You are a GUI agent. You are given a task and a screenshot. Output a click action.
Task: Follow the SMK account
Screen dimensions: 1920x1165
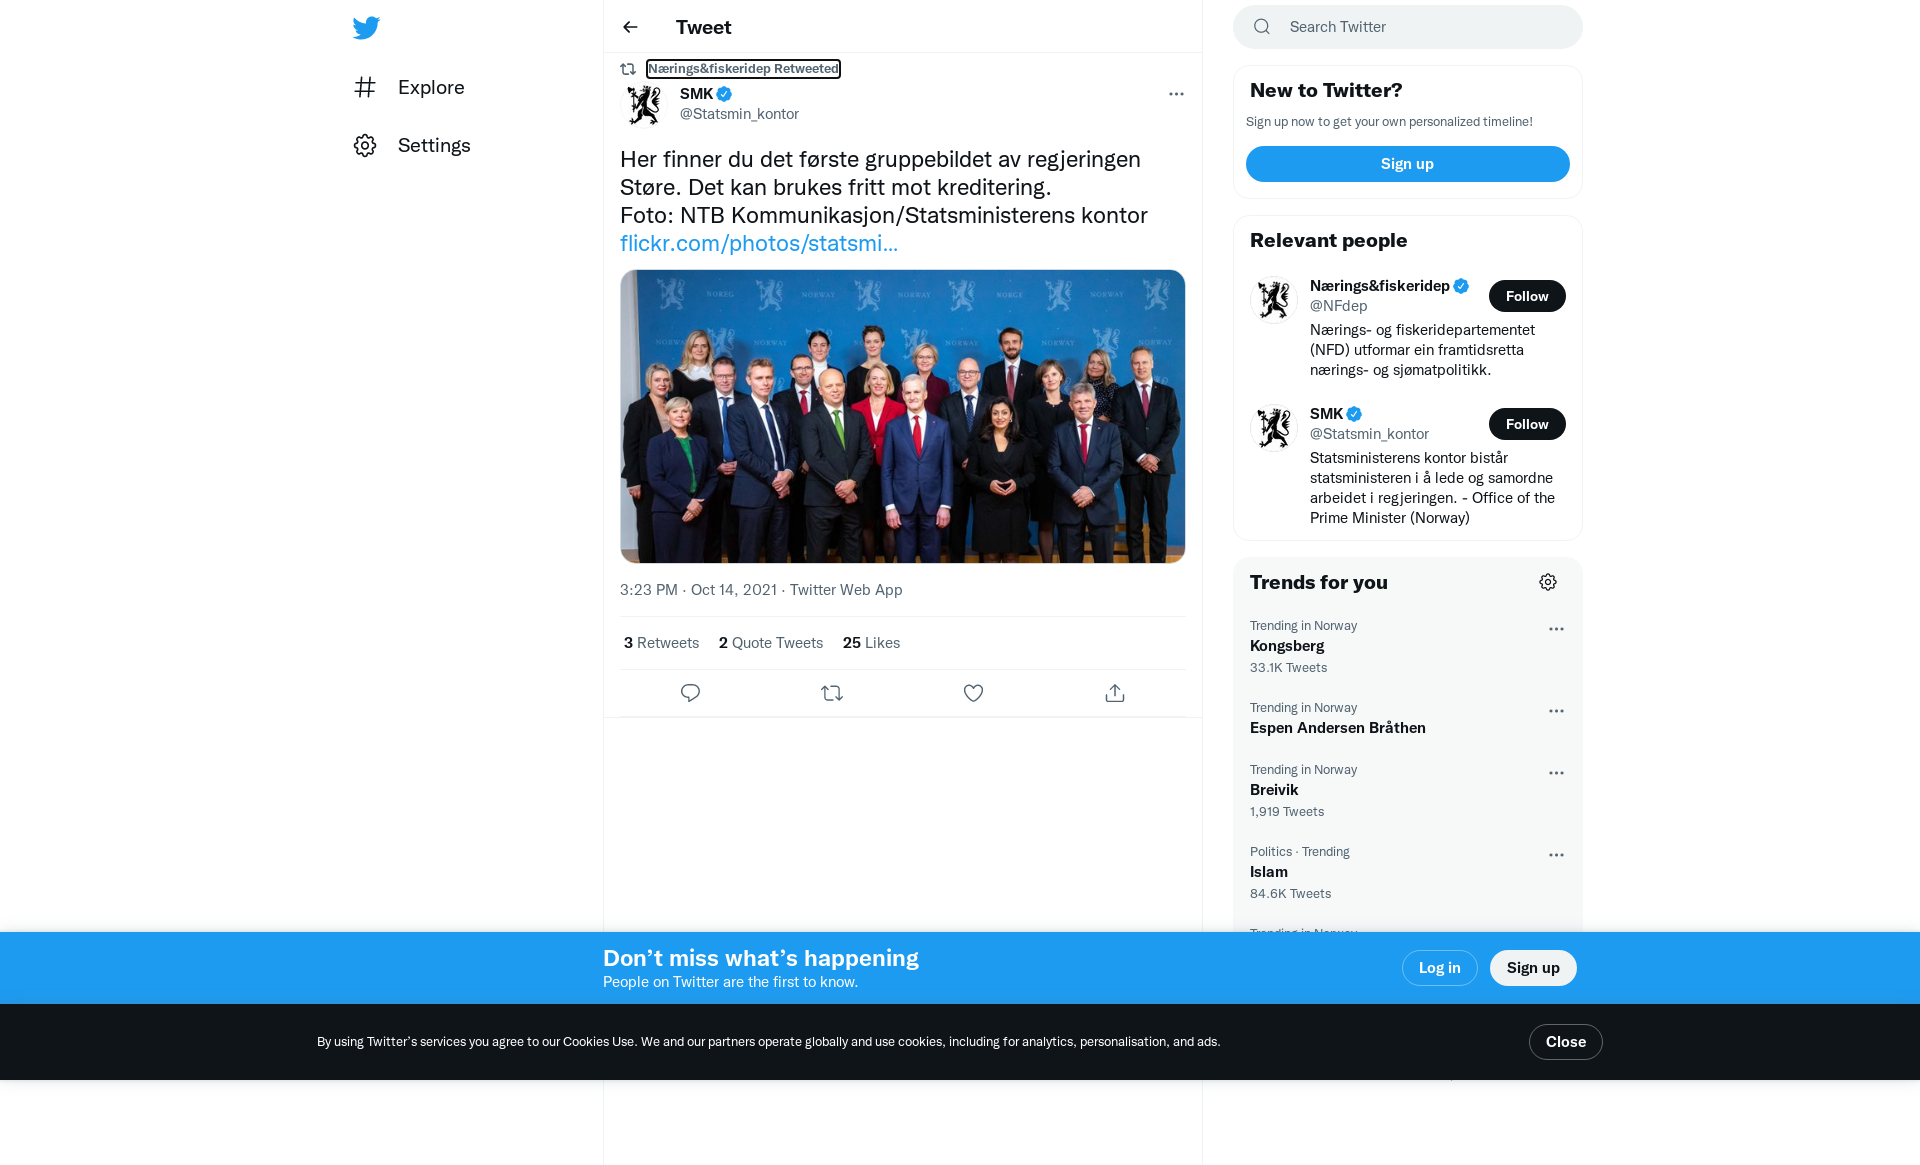[1526, 424]
